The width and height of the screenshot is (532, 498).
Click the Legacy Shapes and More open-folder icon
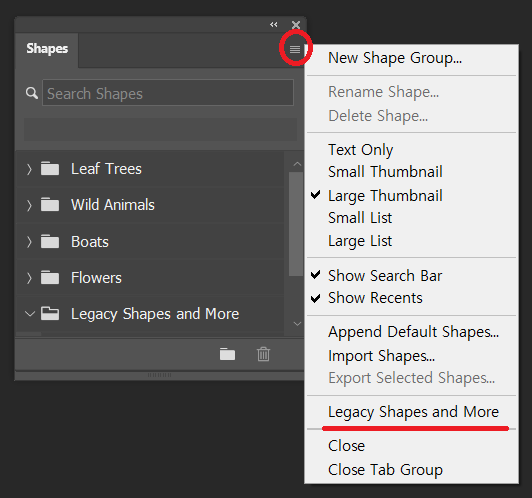tap(50, 313)
